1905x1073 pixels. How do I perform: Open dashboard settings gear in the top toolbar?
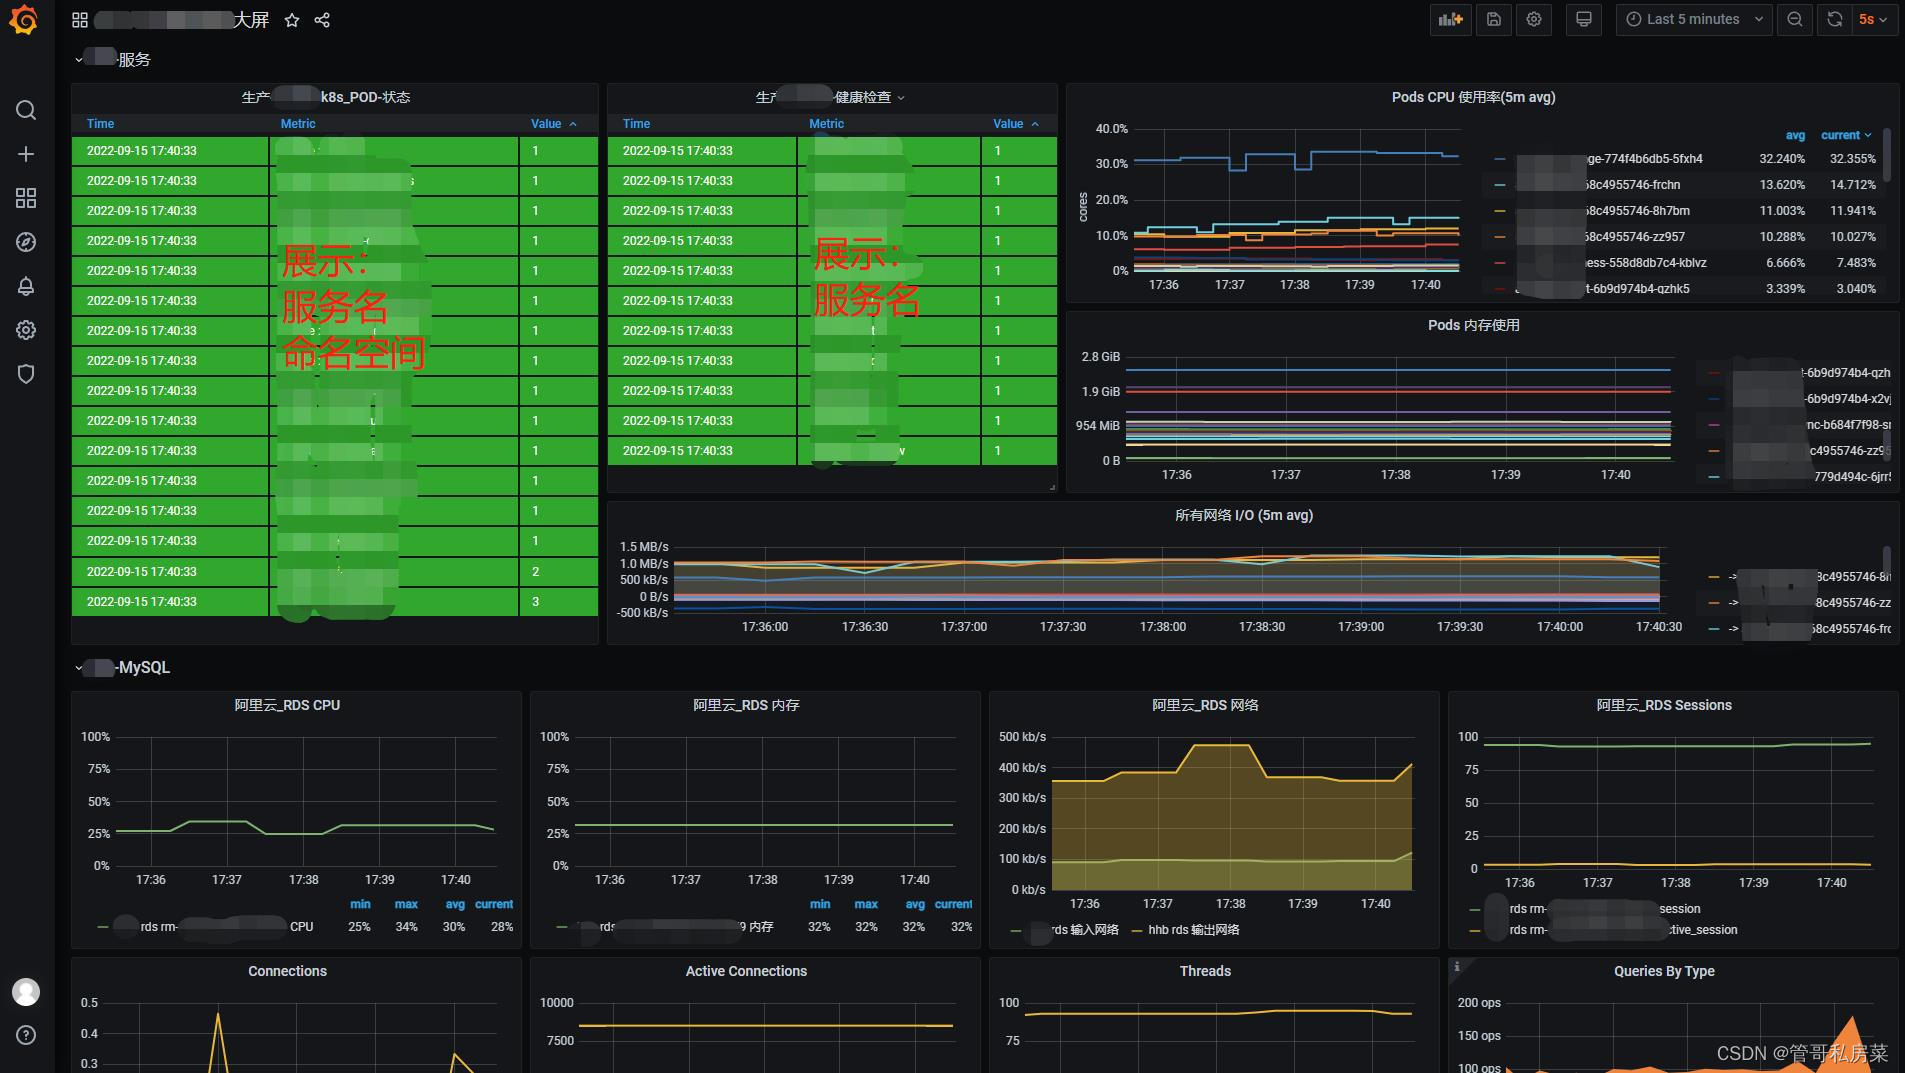click(x=1533, y=19)
